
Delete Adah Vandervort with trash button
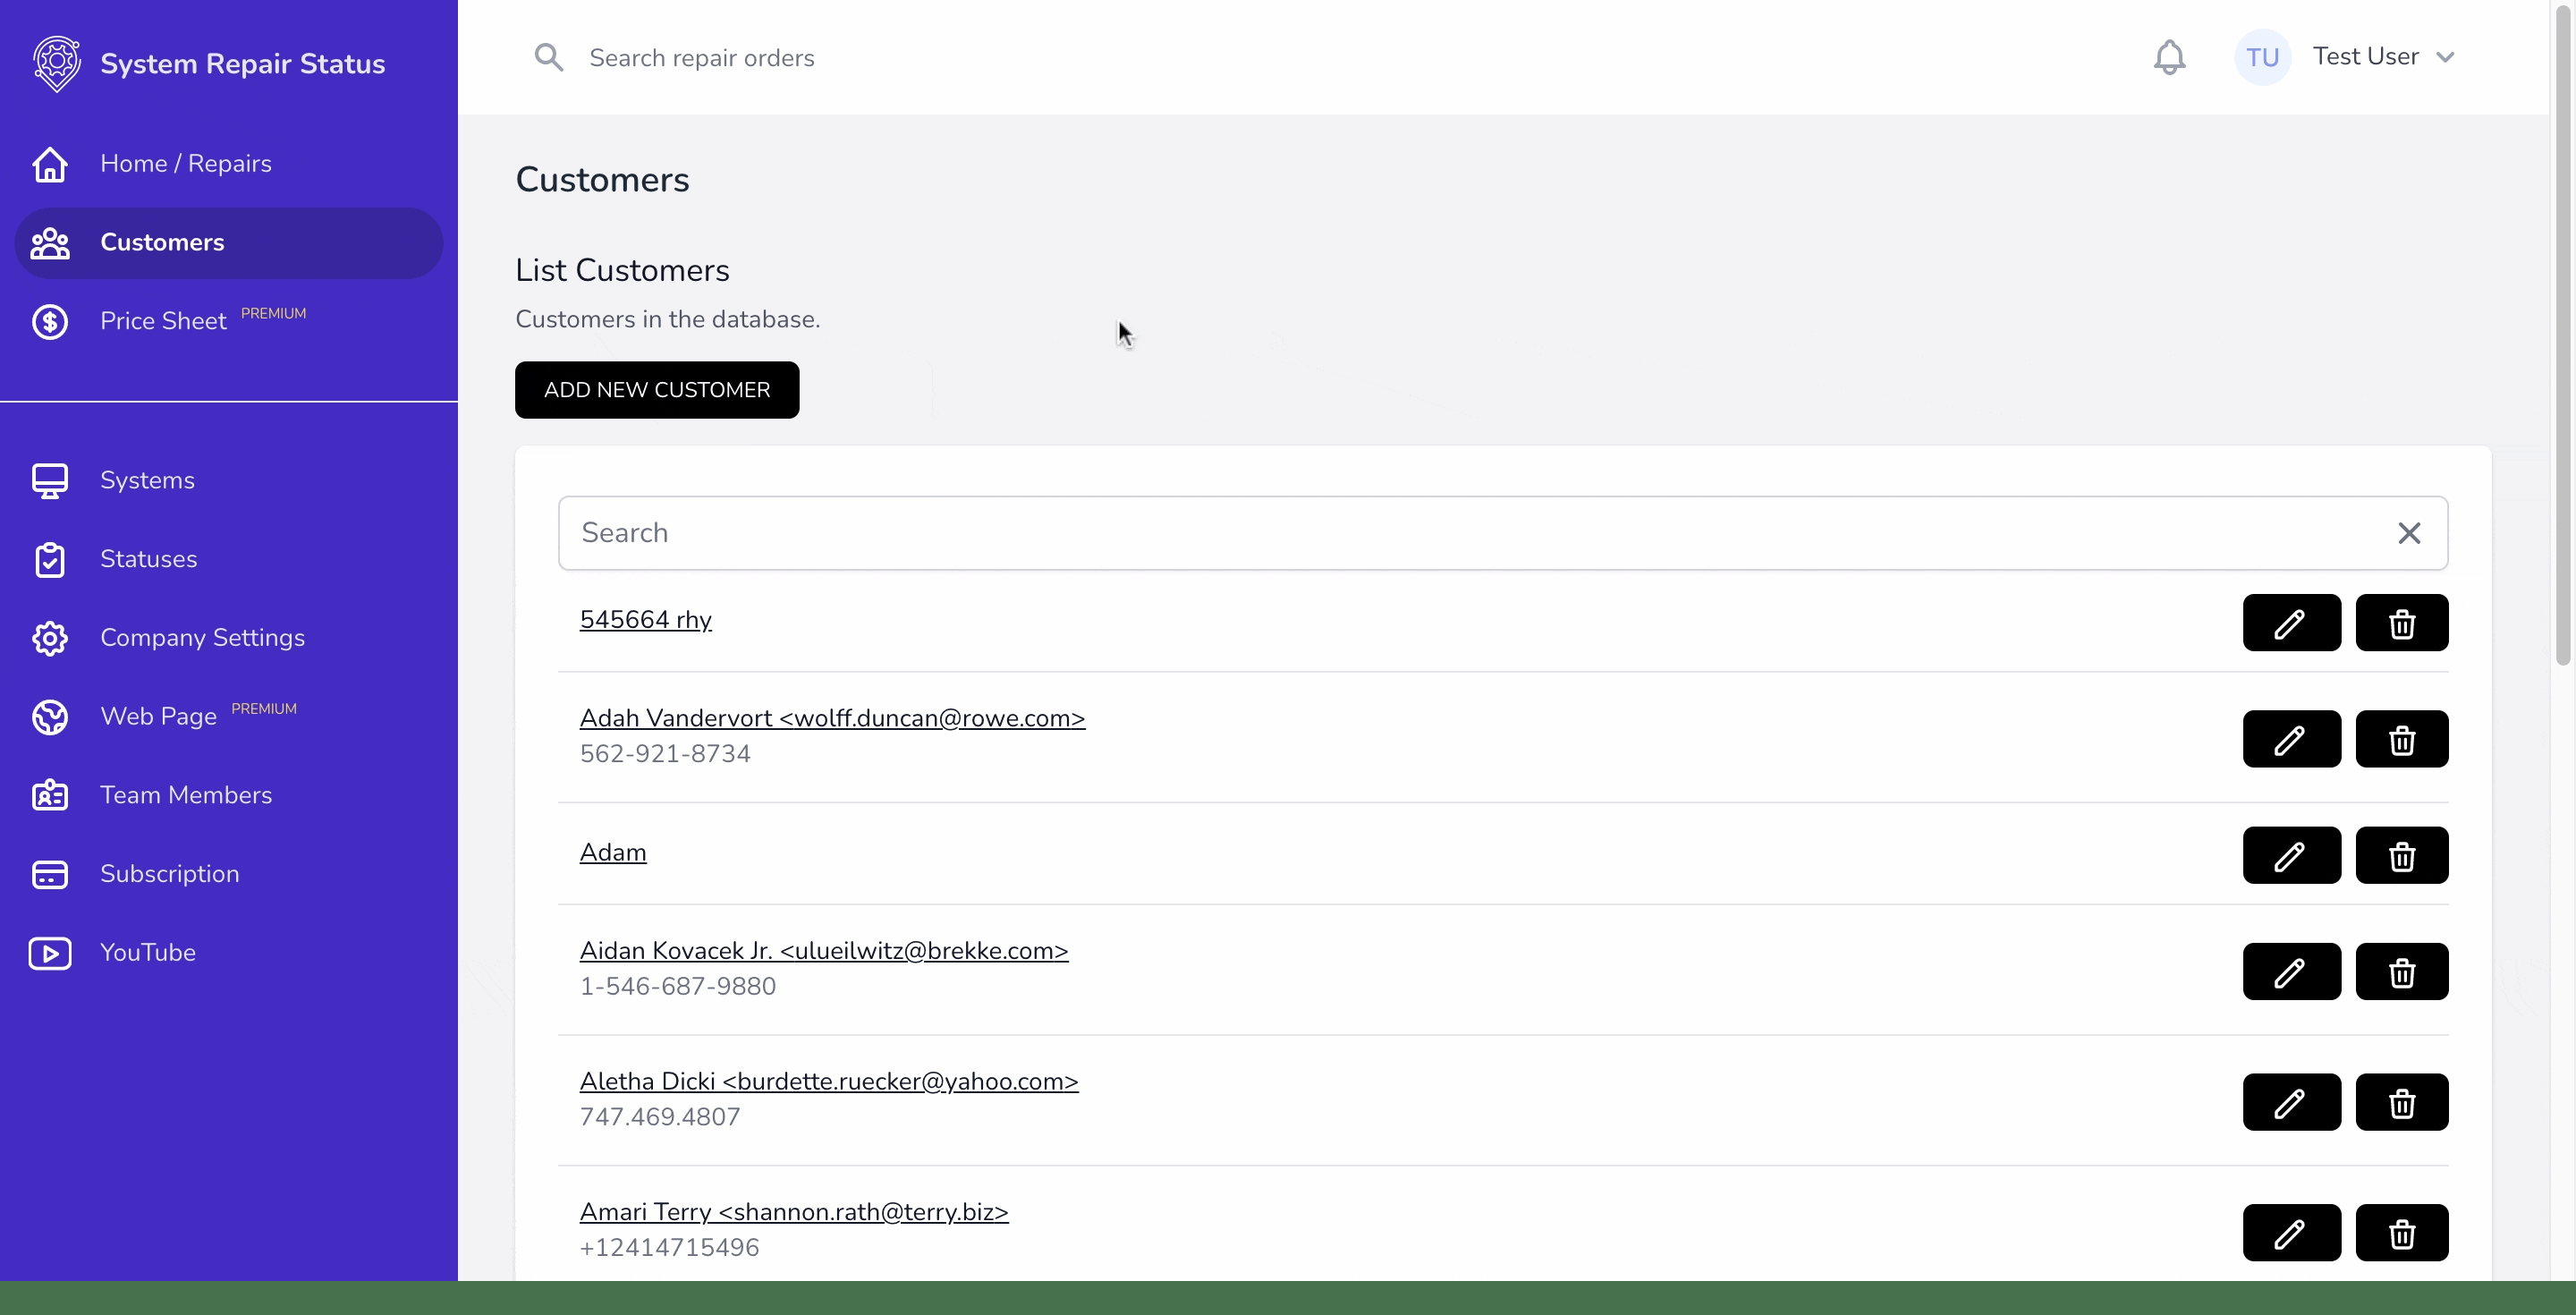(2401, 739)
